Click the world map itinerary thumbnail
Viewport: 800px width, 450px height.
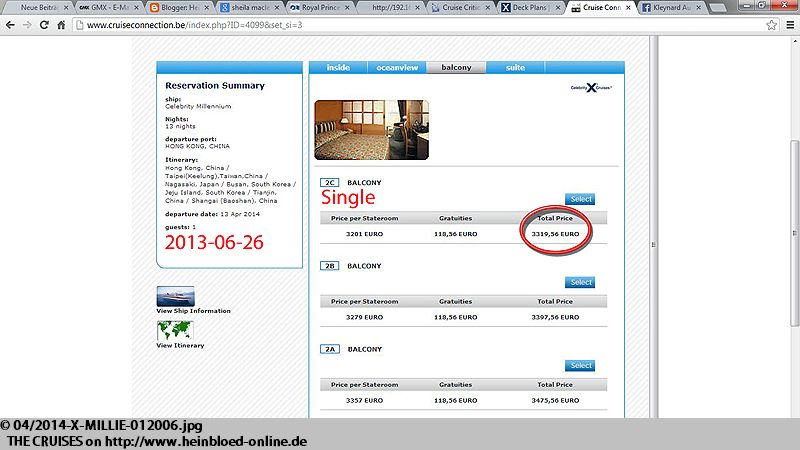click(175, 331)
